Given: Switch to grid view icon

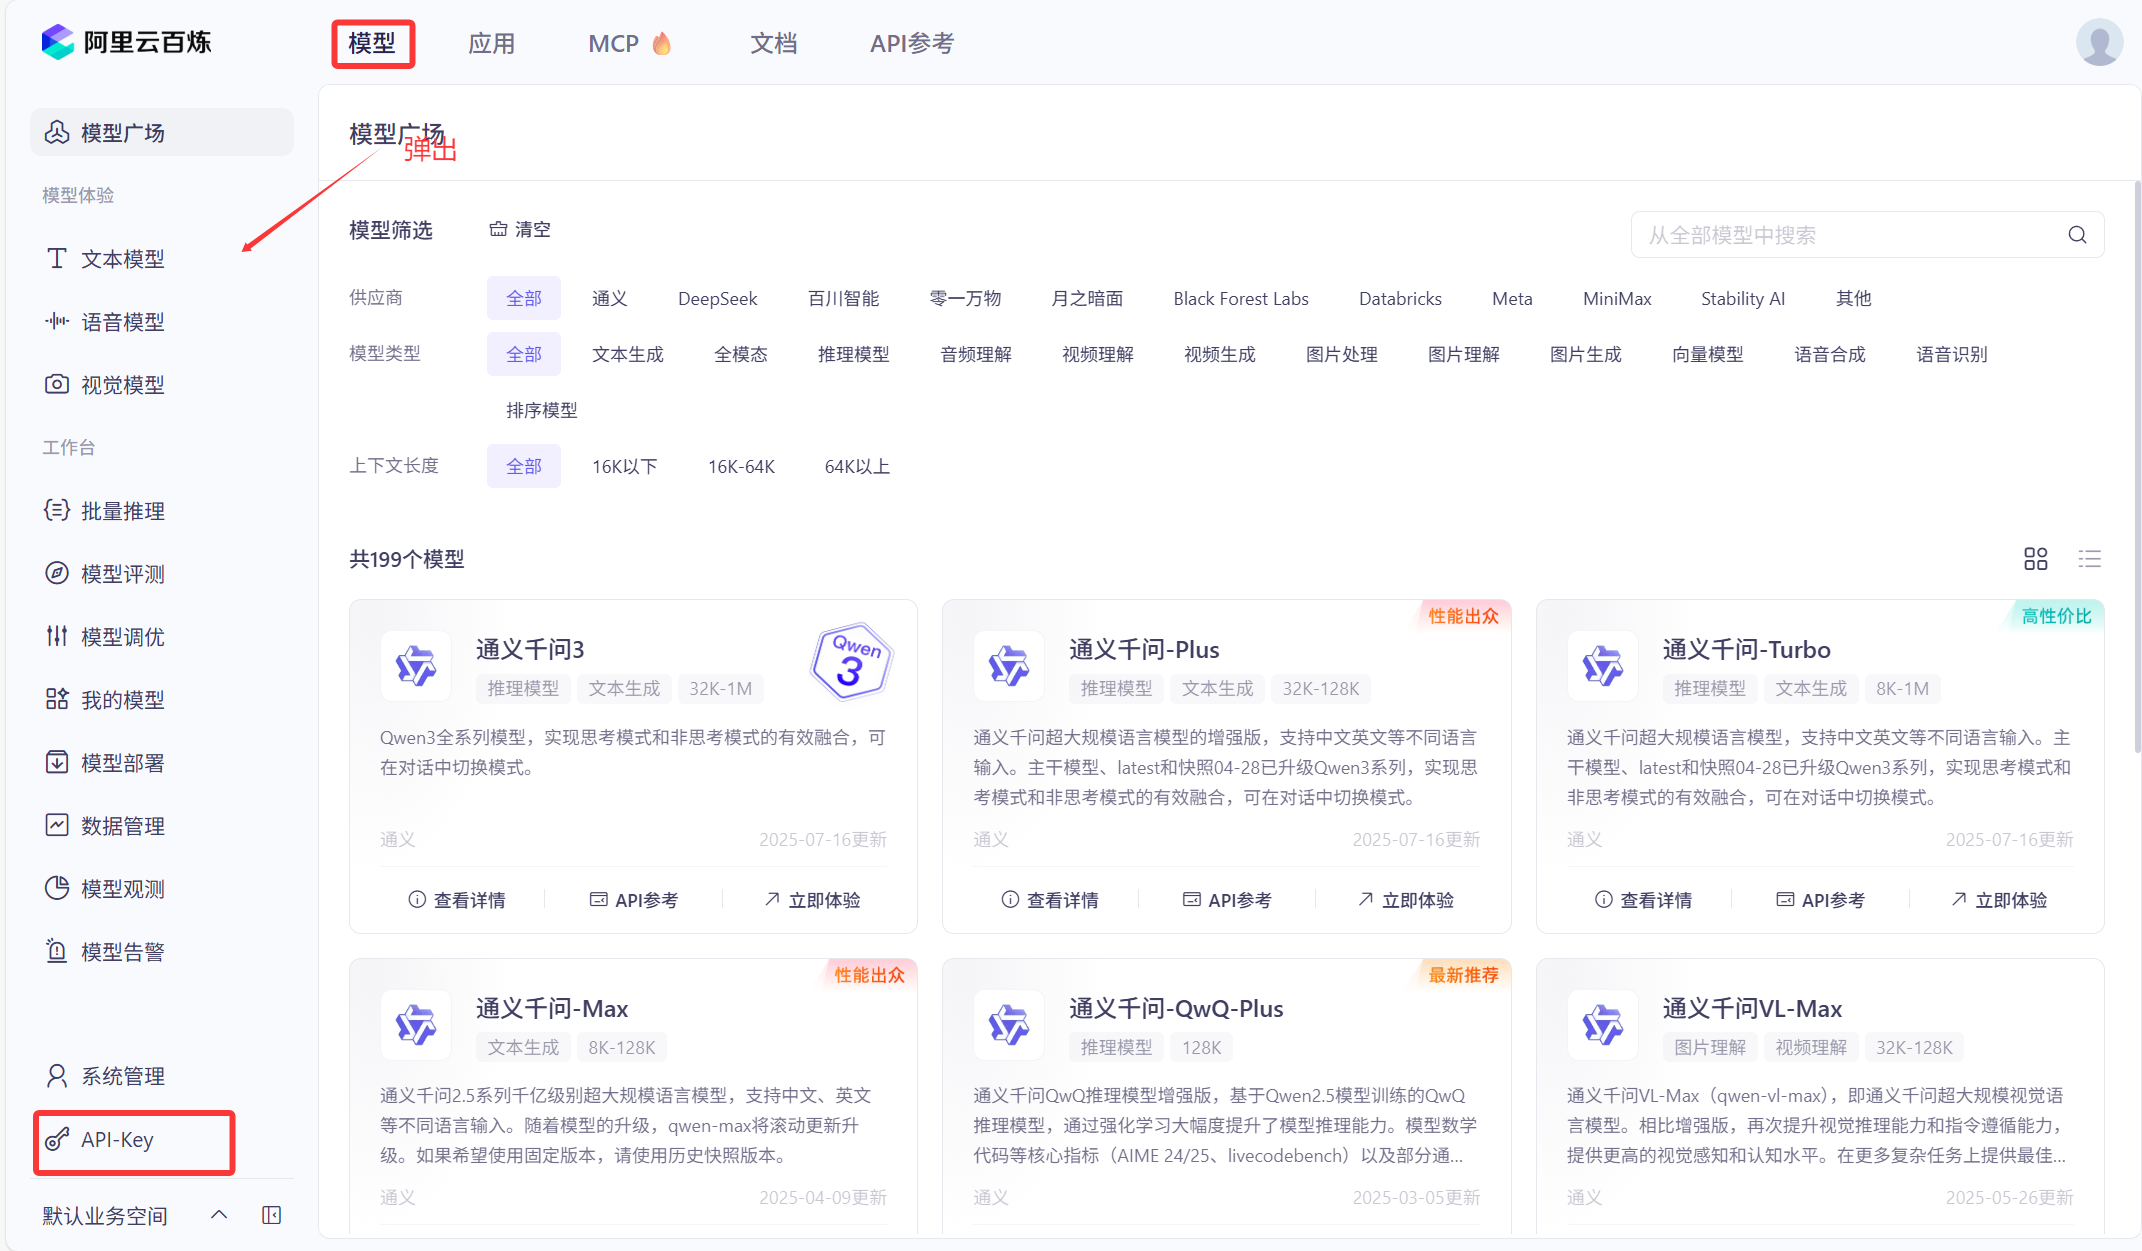Looking at the screenshot, I should click(2035, 558).
